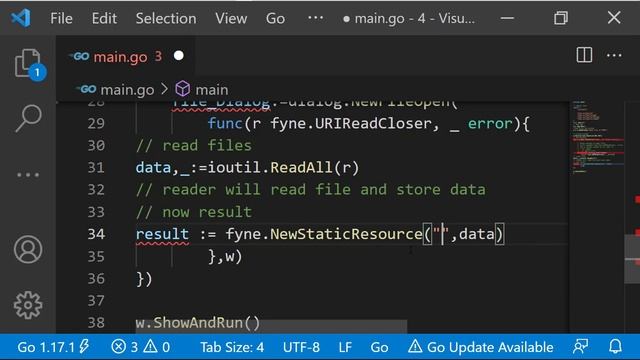
Task: Split the editor to the right
Action: point(584,55)
